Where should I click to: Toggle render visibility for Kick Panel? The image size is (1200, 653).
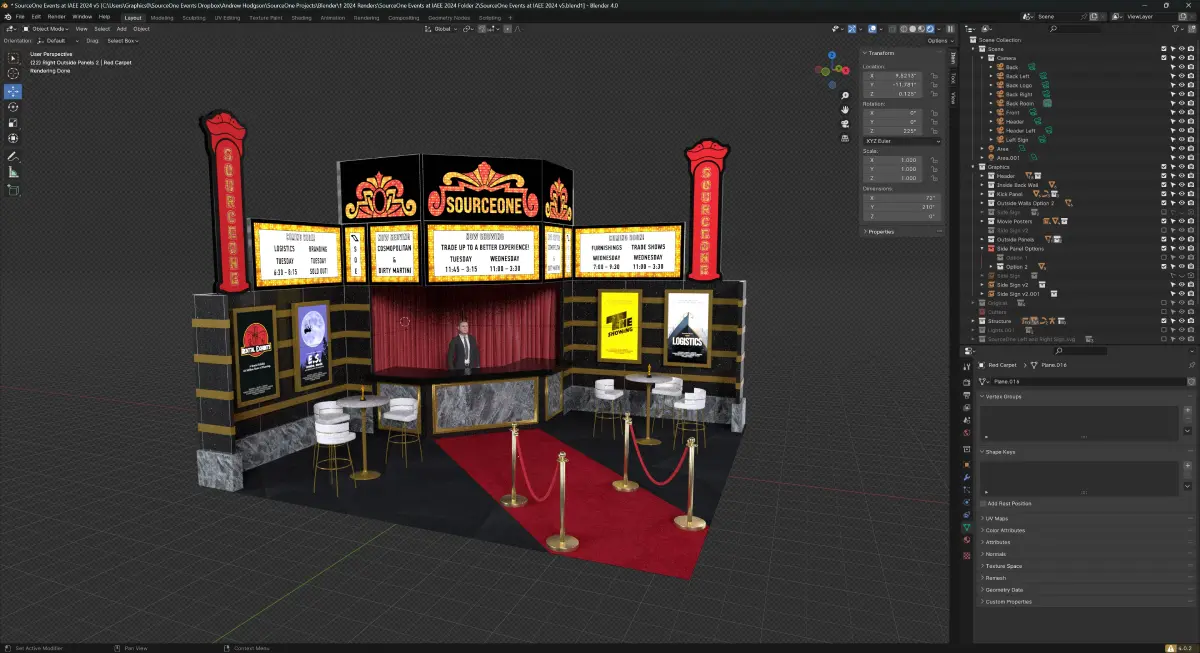(1192, 193)
